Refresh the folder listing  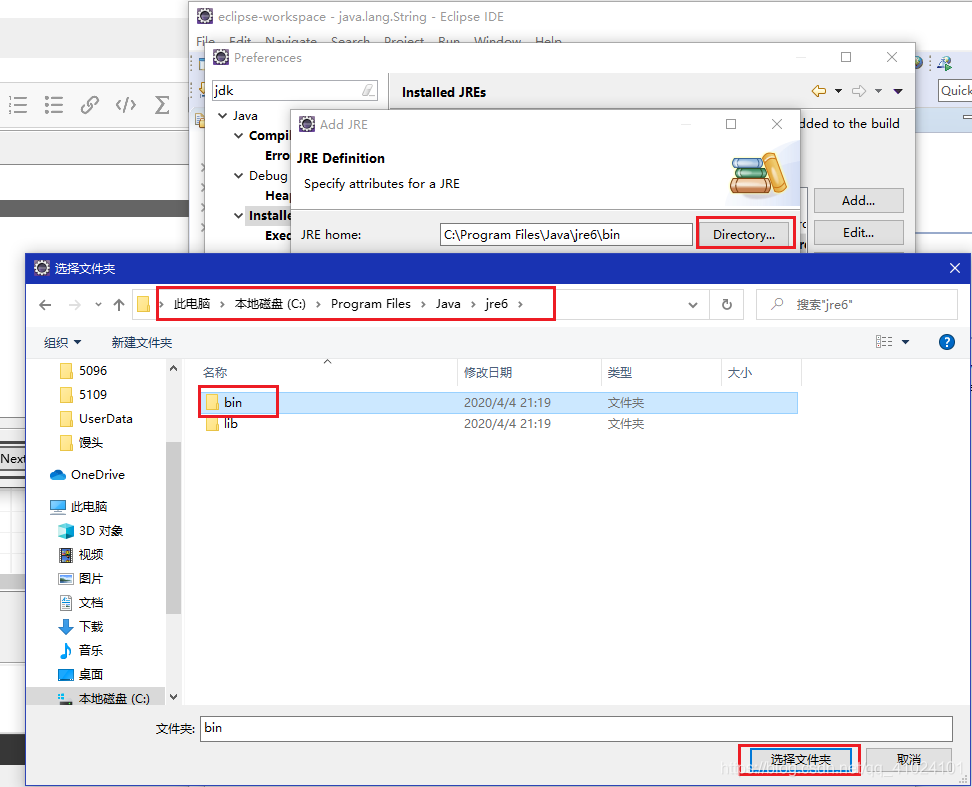click(x=727, y=304)
